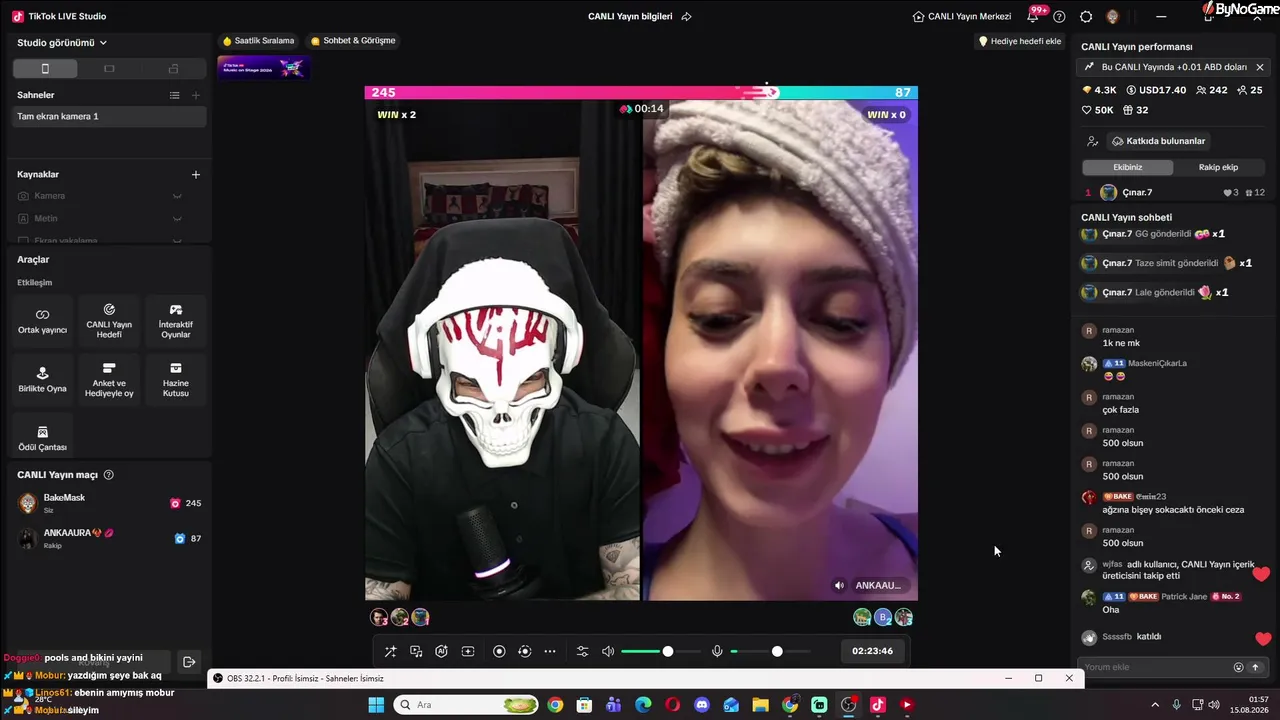Click Hediye hedefi ekle
Image resolution: width=1280 pixels, height=720 pixels.
tap(1019, 41)
